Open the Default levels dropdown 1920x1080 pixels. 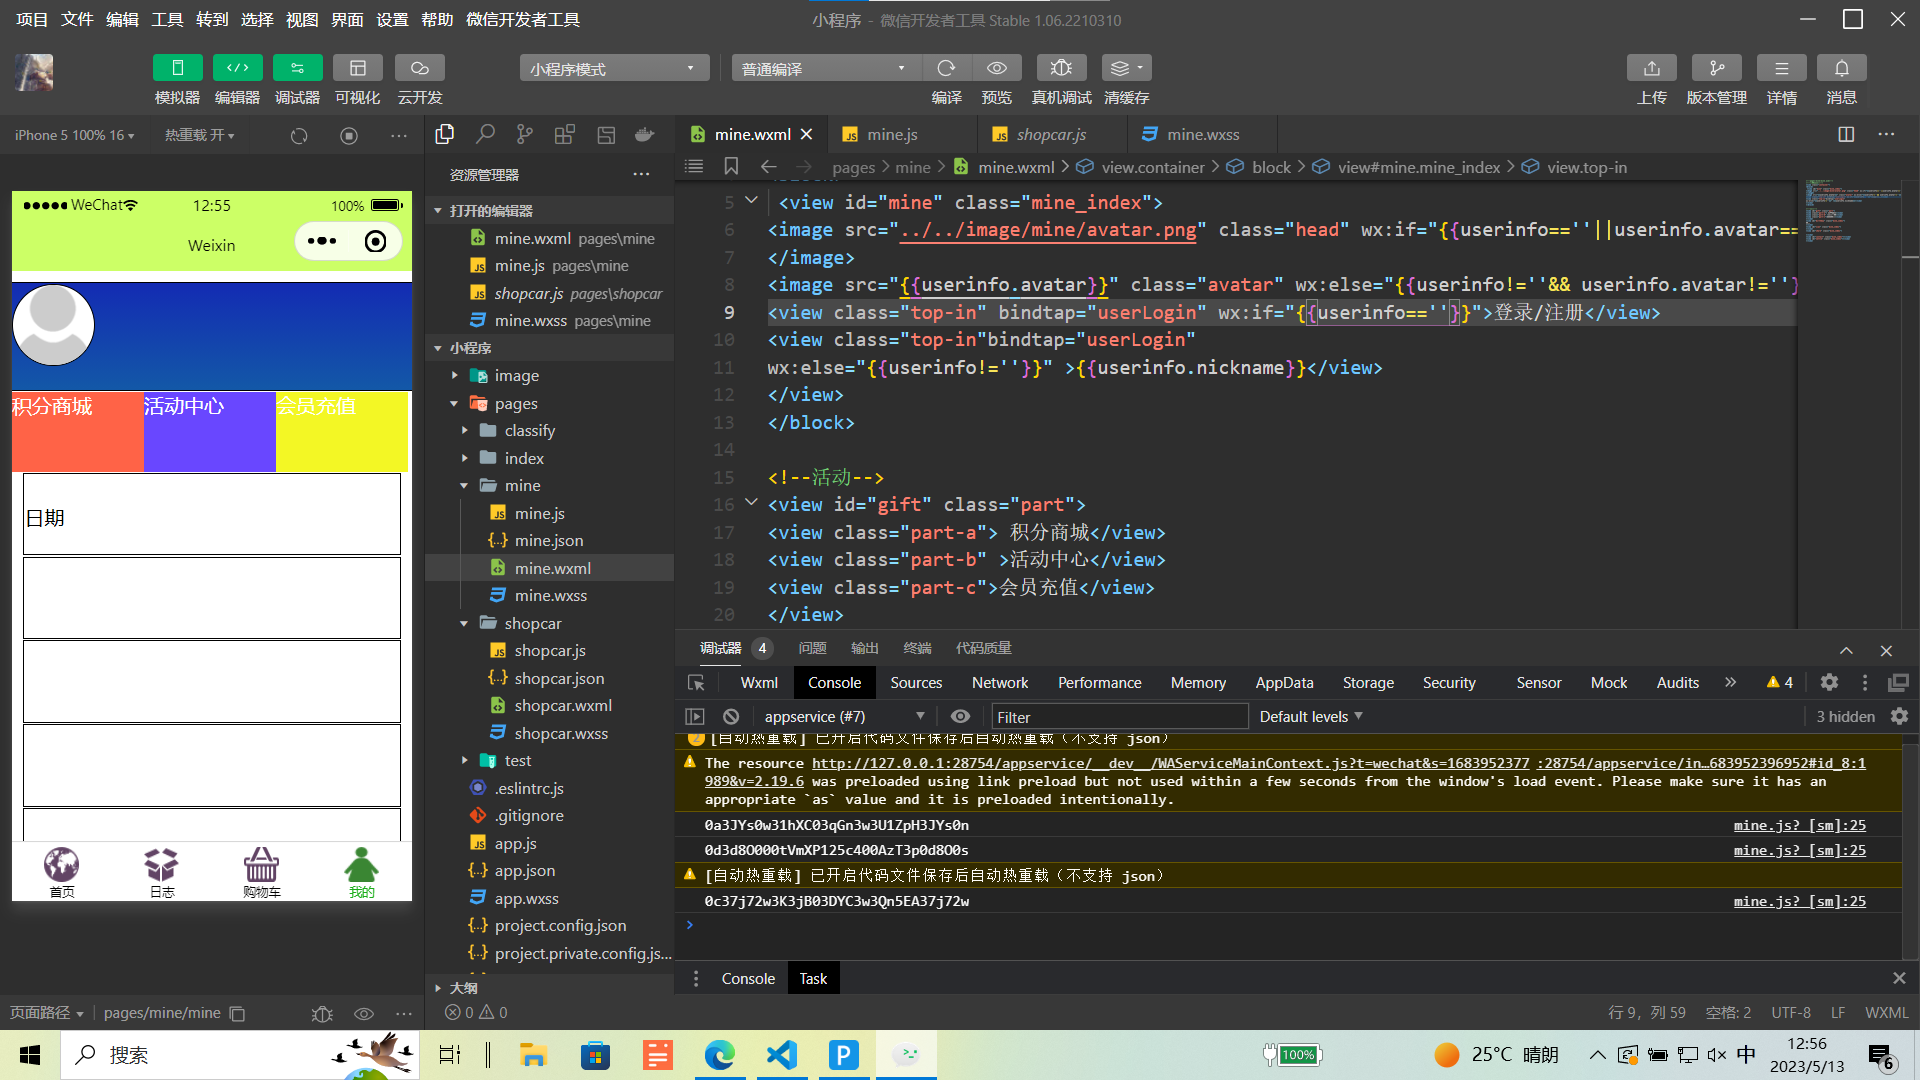pos(1310,717)
